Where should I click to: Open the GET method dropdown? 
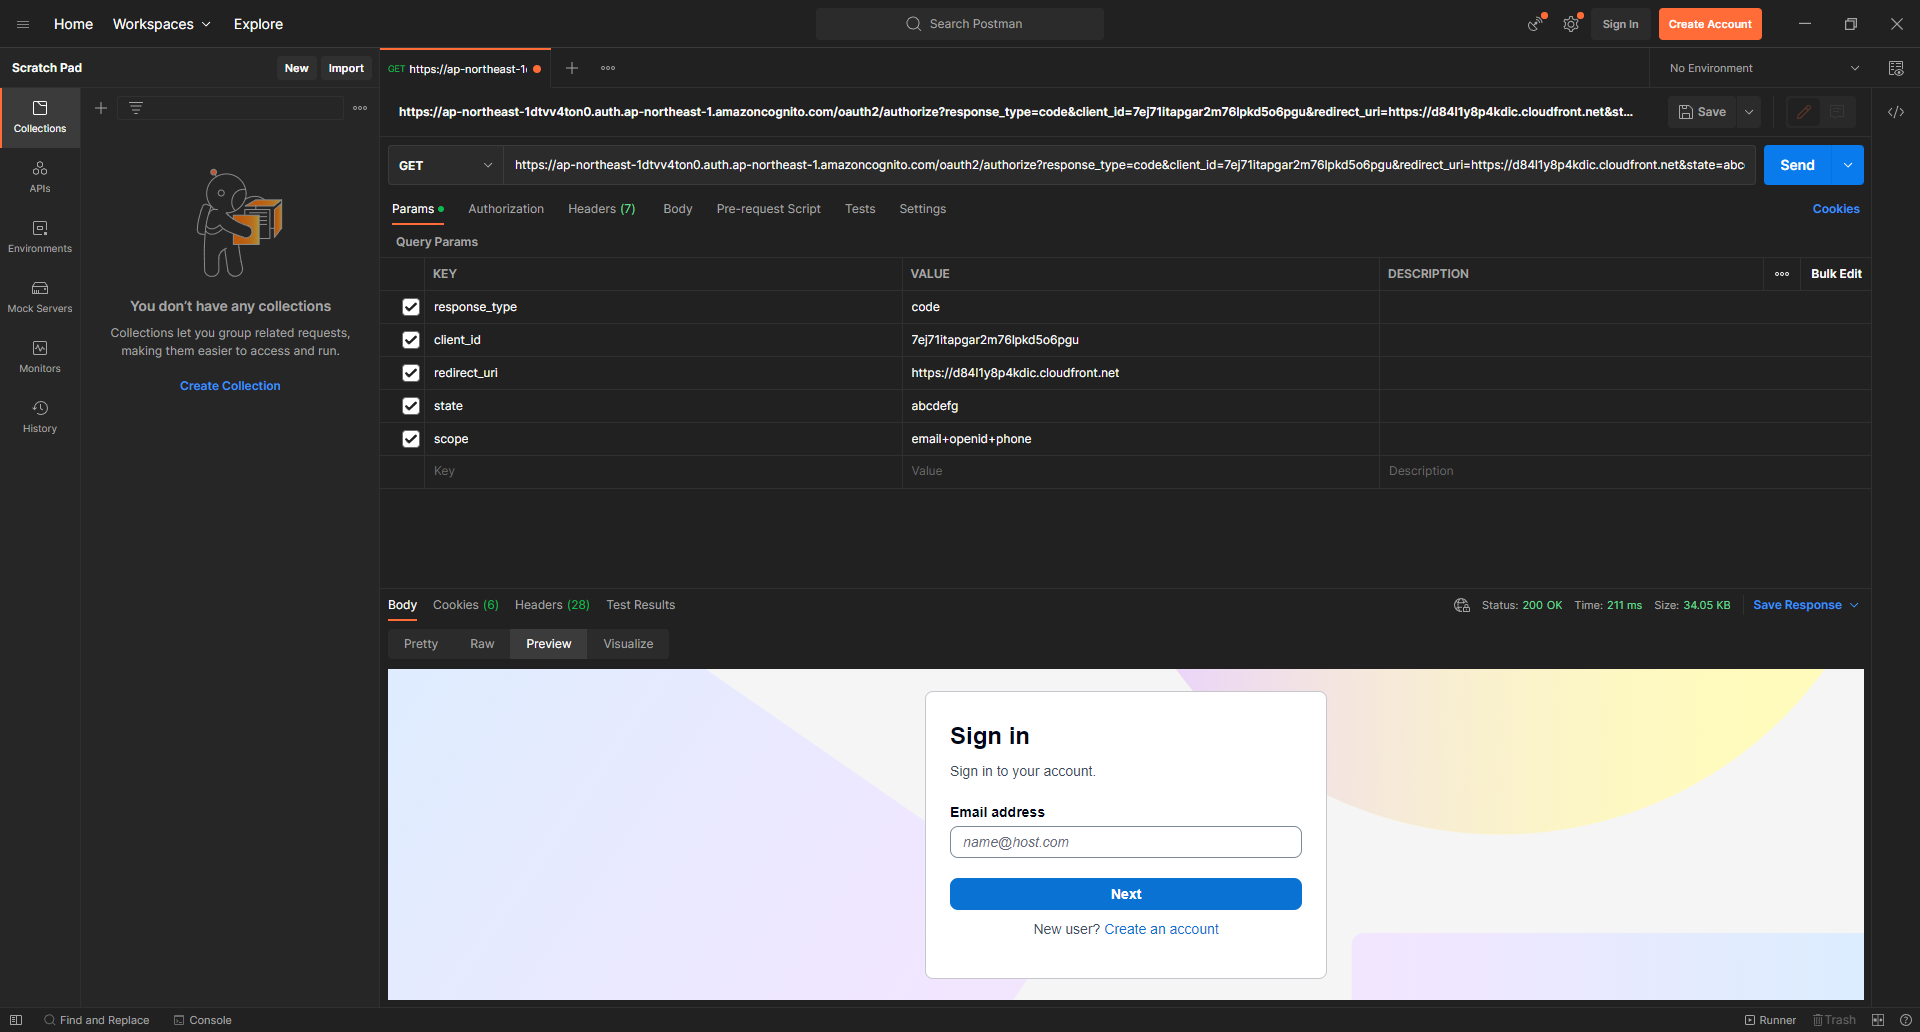446,165
